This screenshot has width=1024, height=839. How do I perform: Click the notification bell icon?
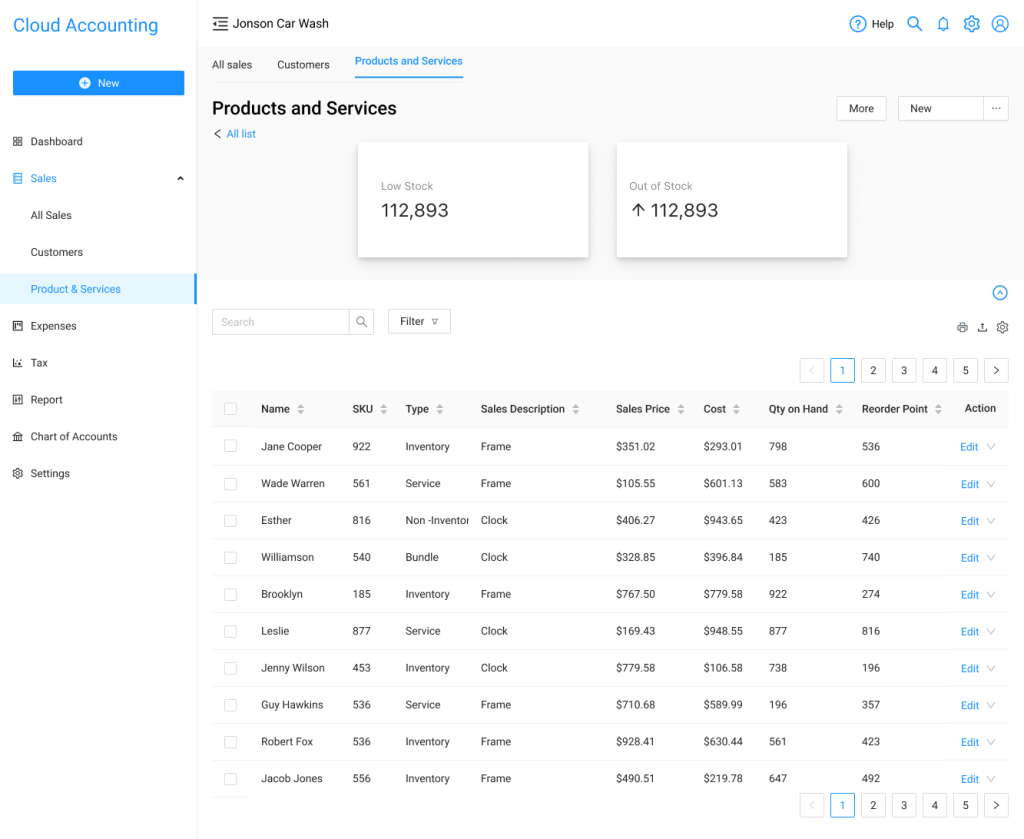tap(943, 24)
